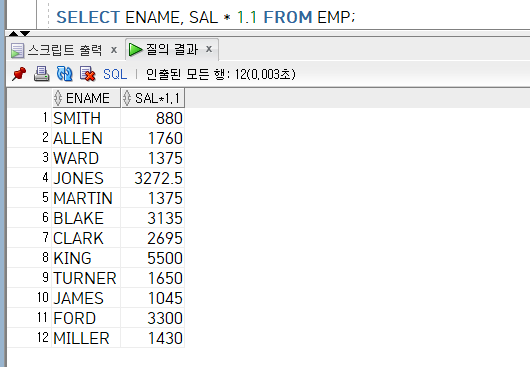Image resolution: width=530 pixels, height=367 pixels.
Task: Close the 질의 결과 tab
Action: pyautogui.click(x=209, y=49)
